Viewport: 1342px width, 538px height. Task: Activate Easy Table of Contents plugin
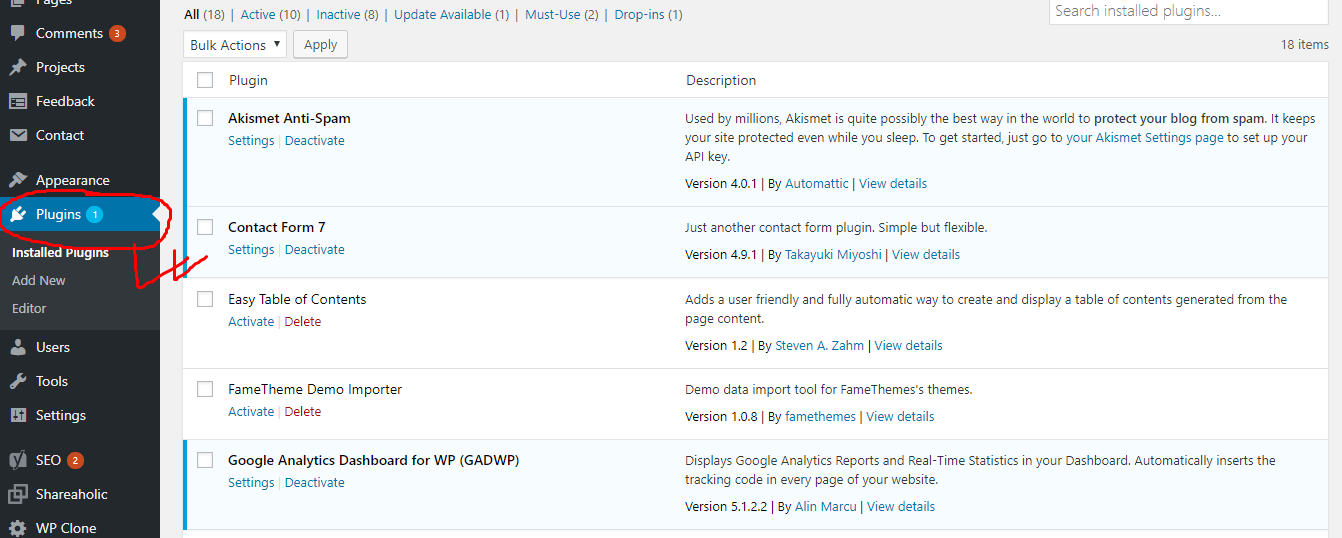tap(251, 322)
